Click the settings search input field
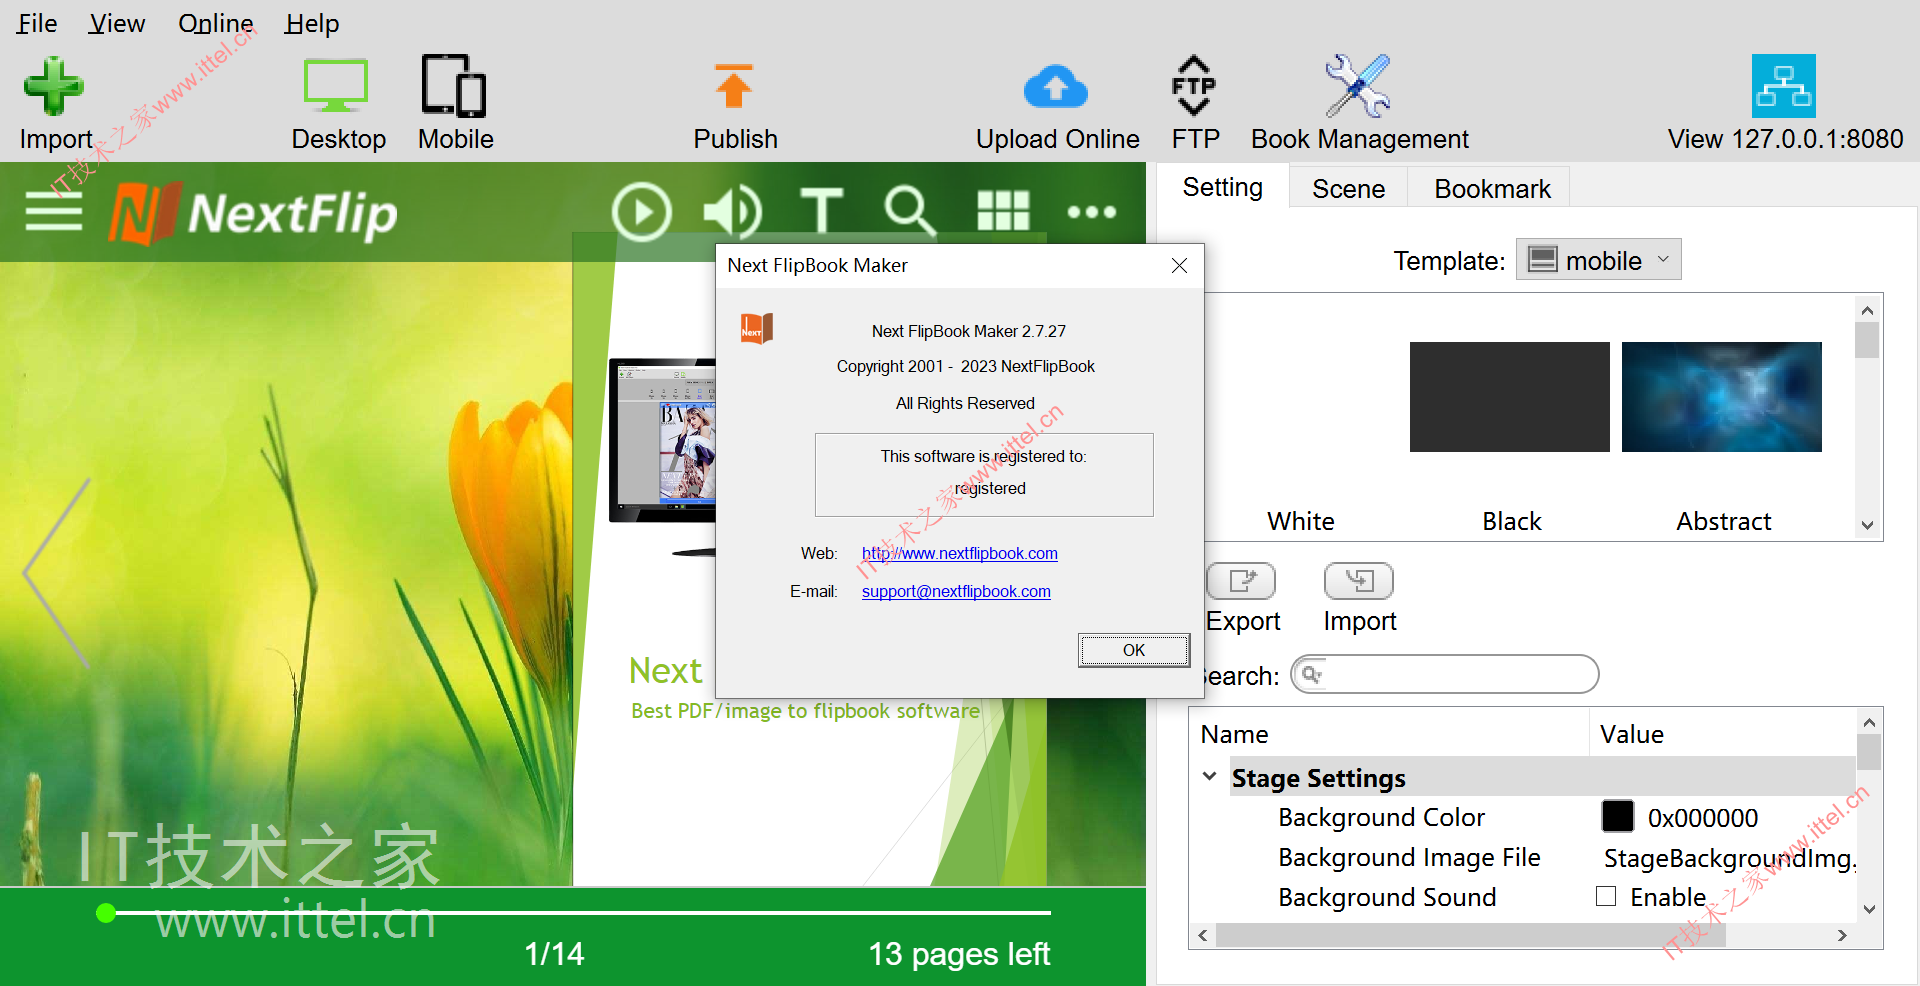 coord(1444,674)
